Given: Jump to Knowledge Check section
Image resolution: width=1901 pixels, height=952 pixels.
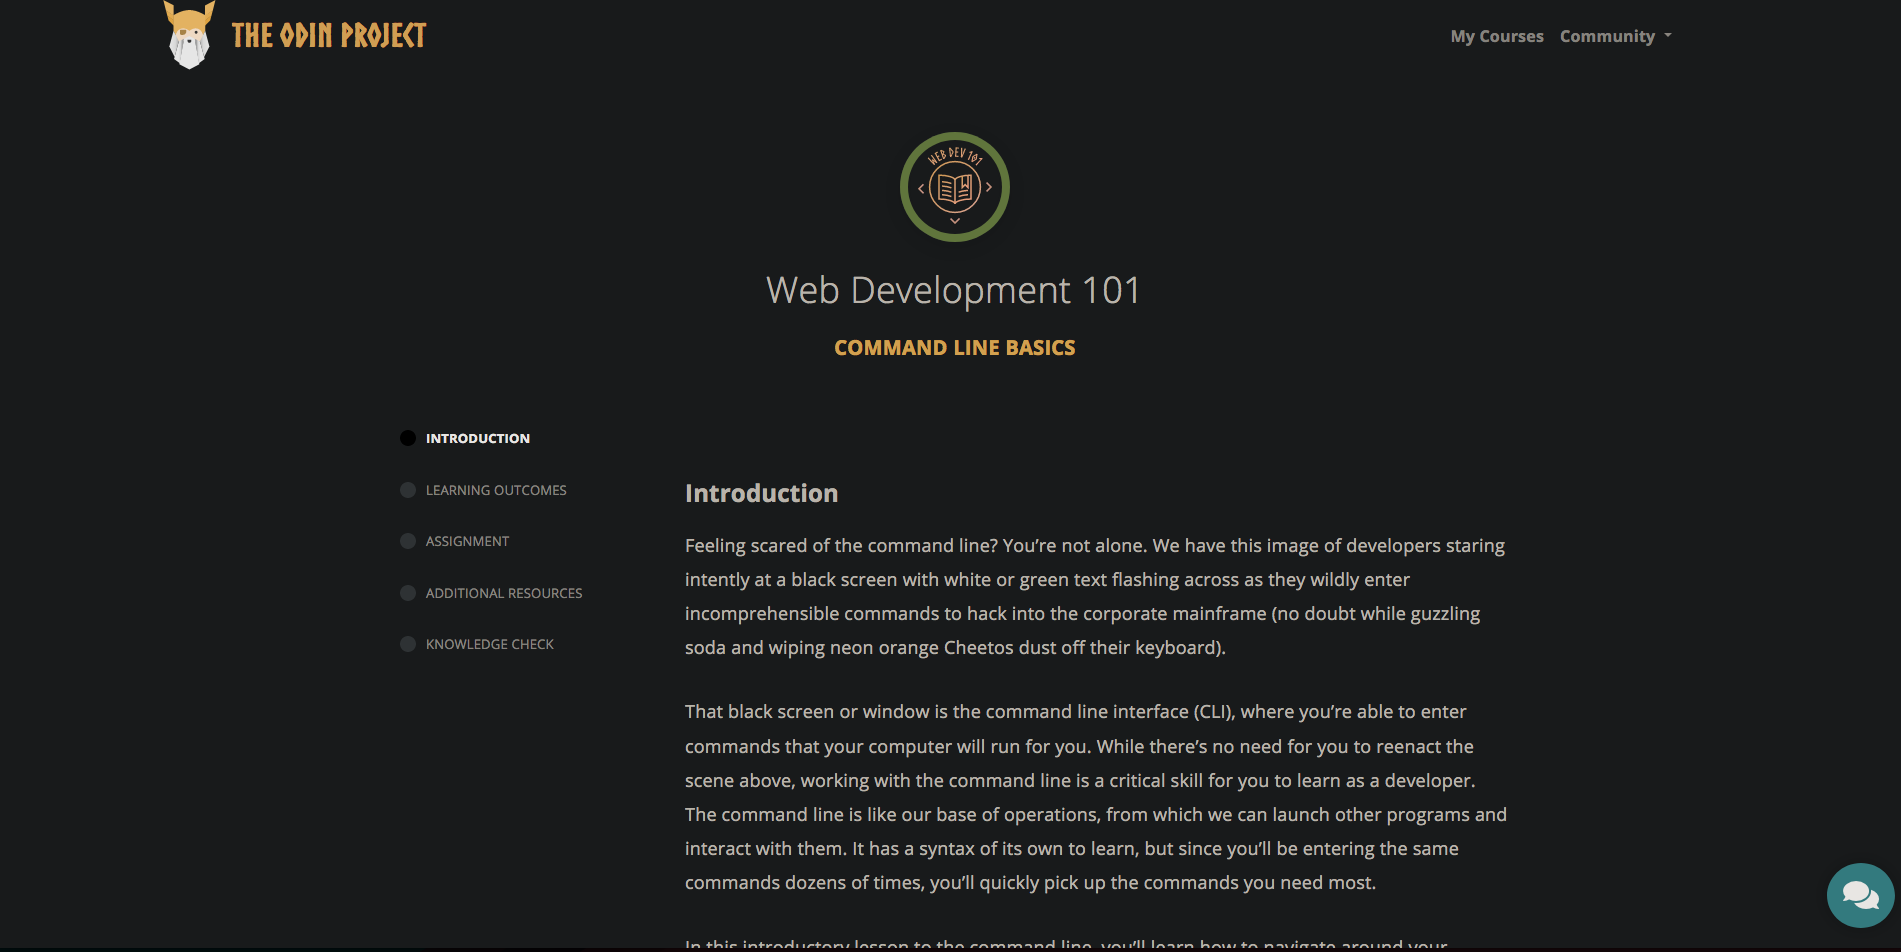Looking at the screenshot, I should tap(490, 644).
